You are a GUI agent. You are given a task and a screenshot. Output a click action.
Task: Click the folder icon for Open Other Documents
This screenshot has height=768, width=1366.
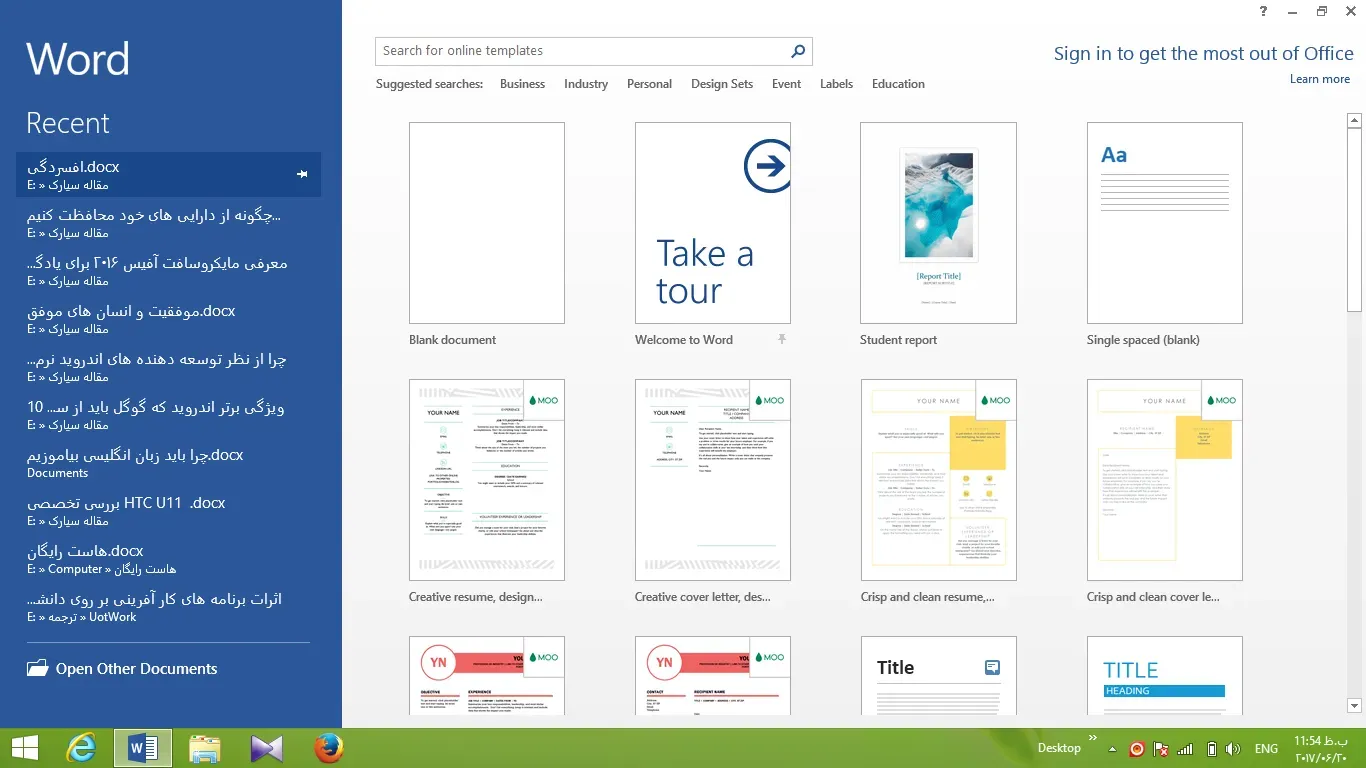pyautogui.click(x=37, y=668)
